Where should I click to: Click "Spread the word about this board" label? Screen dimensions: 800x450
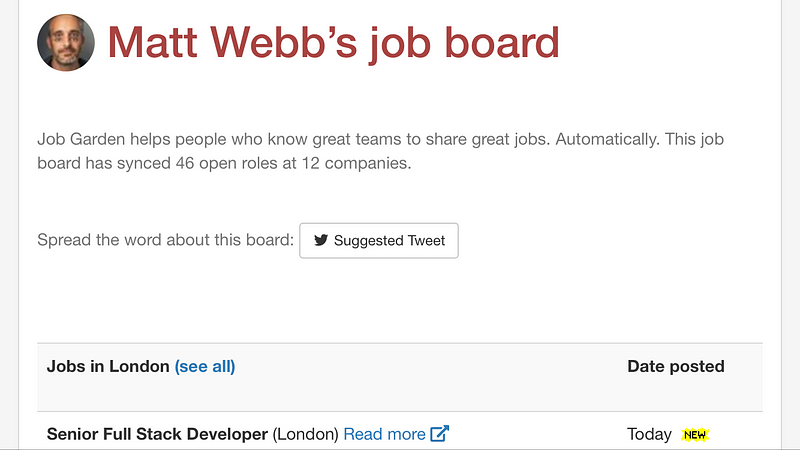[166, 240]
